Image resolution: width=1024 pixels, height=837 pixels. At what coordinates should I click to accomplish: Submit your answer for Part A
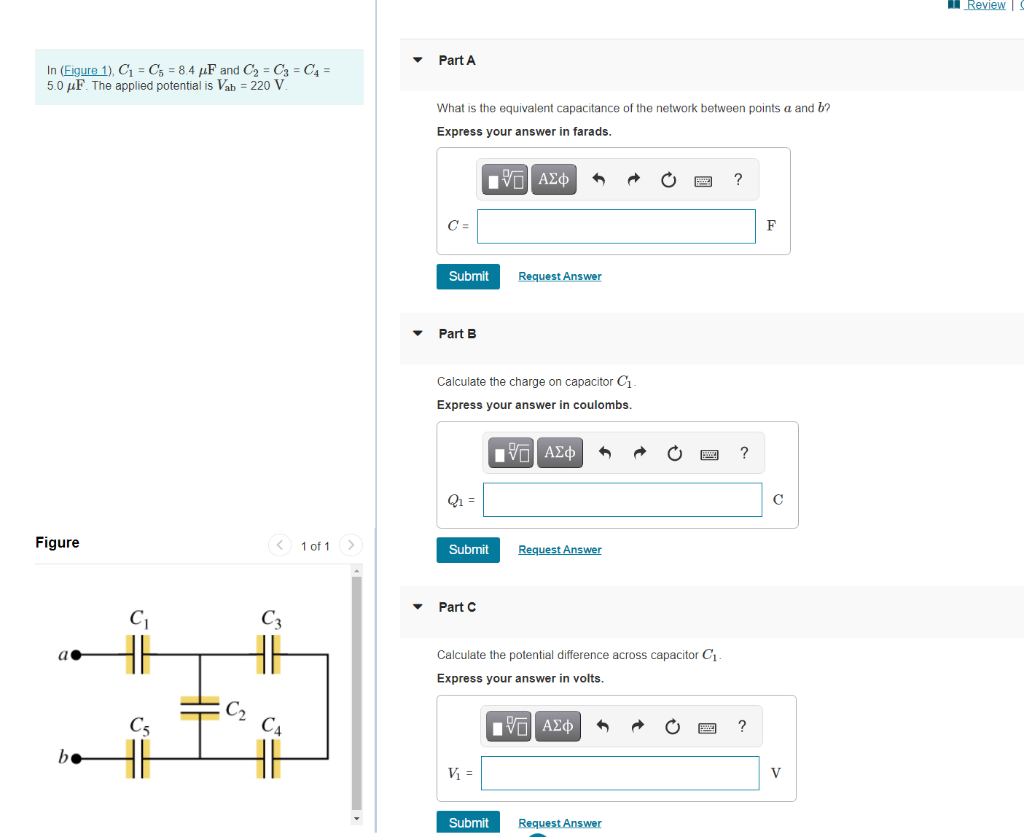tap(468, 276)
